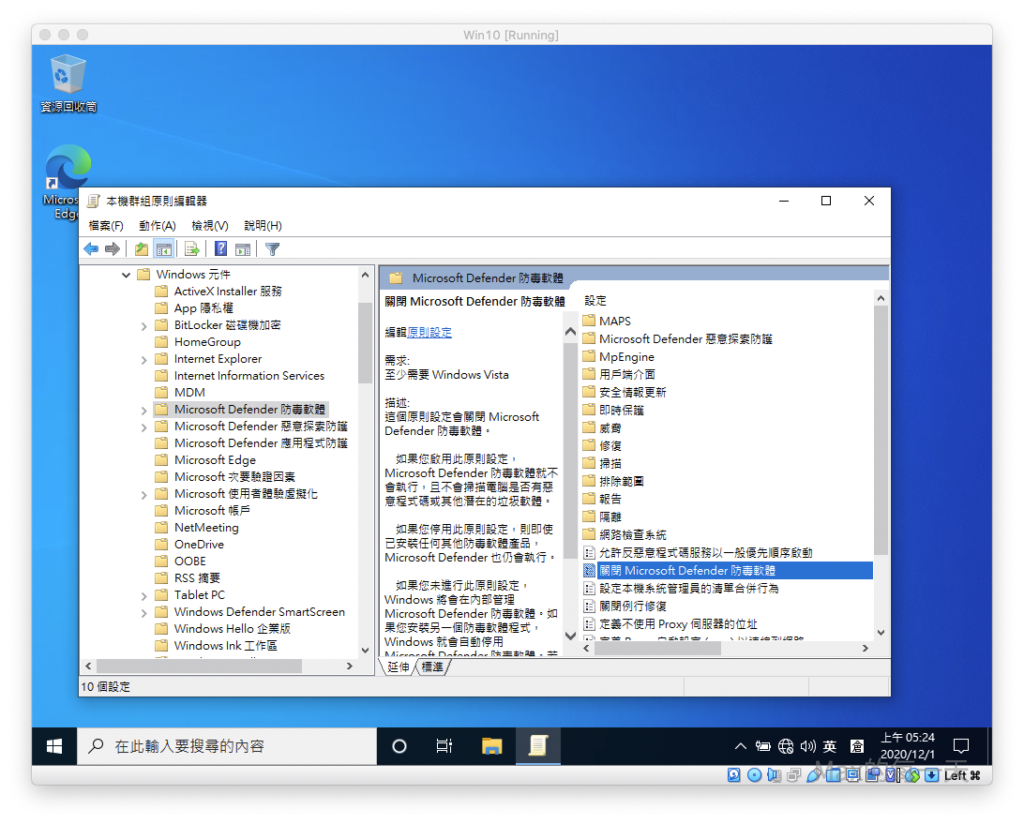Click the Back arrow toolbar icon
This screenshot has width=1024, height=824.
[x=91, y=249]
